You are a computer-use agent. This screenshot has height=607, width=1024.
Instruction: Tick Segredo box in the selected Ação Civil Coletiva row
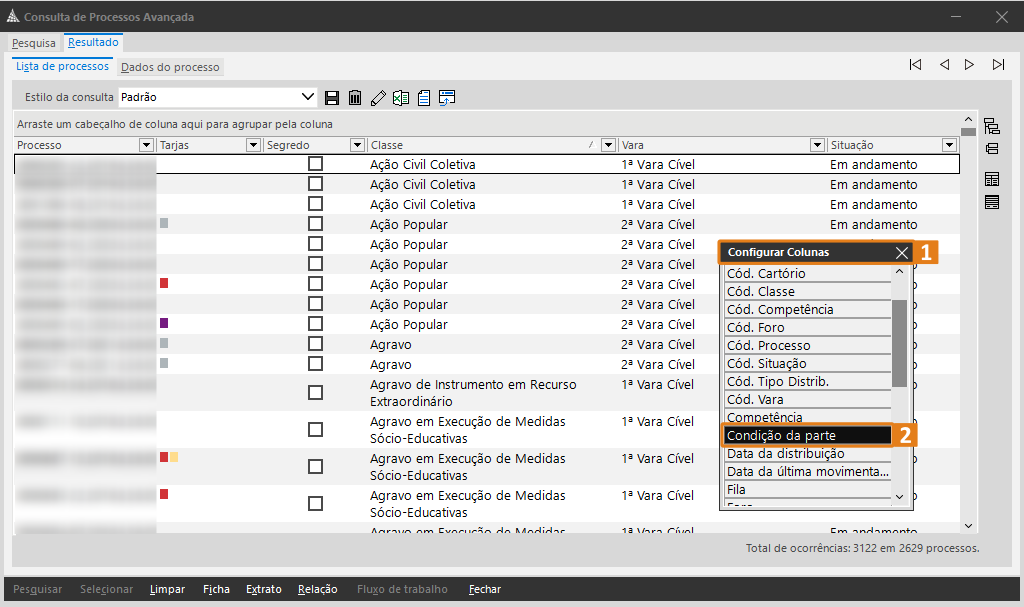point(315,164)
